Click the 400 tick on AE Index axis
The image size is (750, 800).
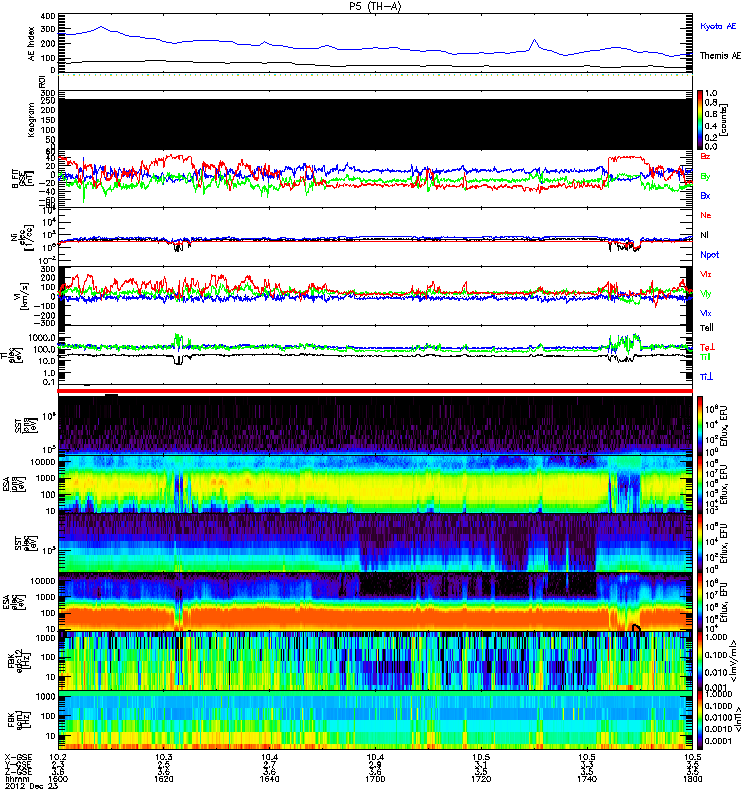click(48, 16)
